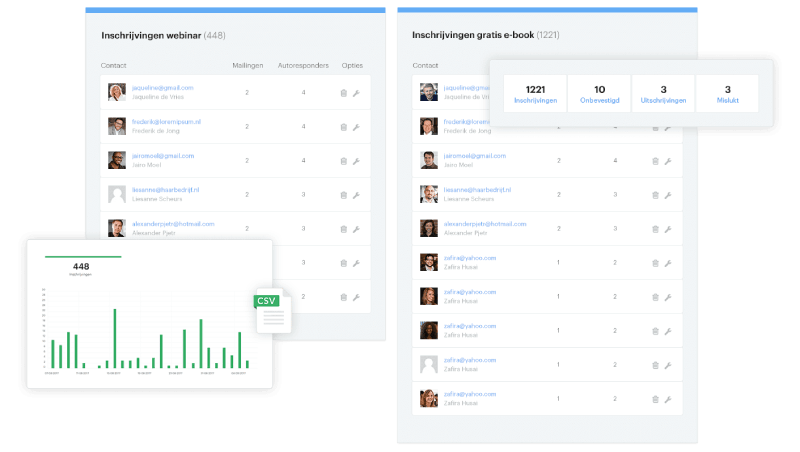Viewport: 800px width, 452px height.
Task: Click the tallest green bar in the chart
Action: click(115, 338)
